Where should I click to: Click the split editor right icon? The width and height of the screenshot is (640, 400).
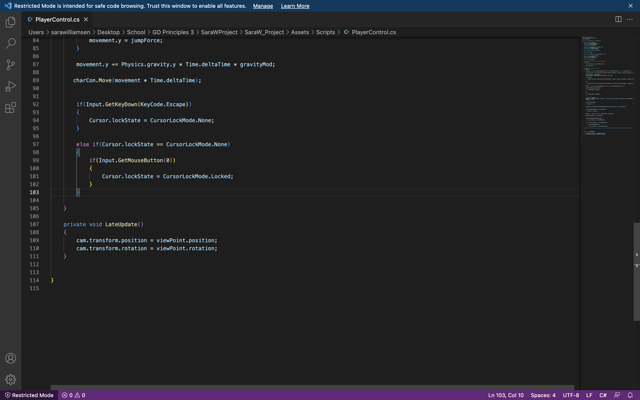coord(618,19)
